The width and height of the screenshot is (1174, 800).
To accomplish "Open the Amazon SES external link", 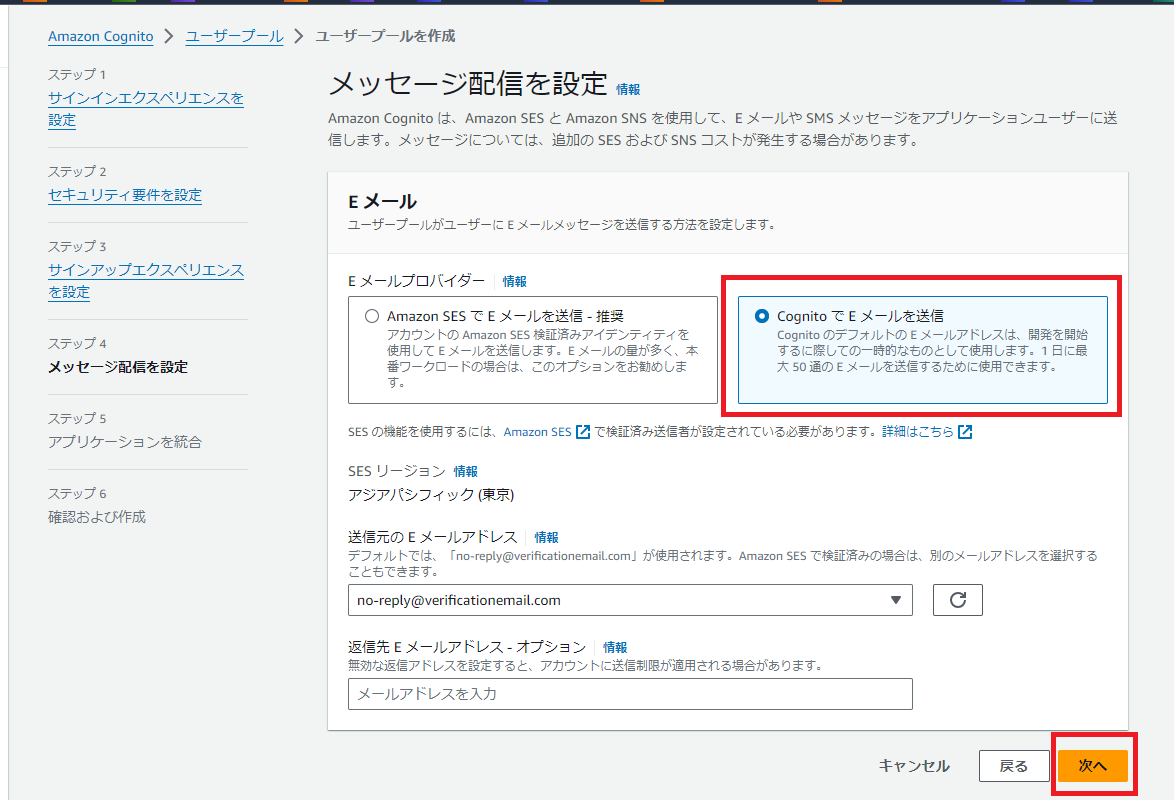I will click(x=537, y=431).
